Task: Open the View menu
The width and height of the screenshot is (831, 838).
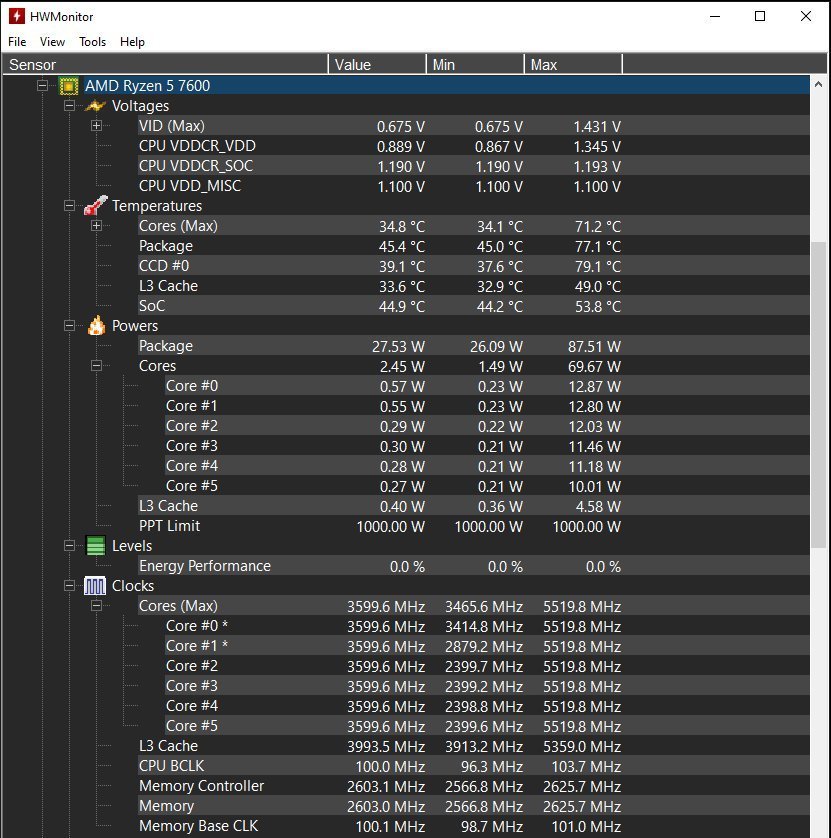Action: [x=52, y=42]
